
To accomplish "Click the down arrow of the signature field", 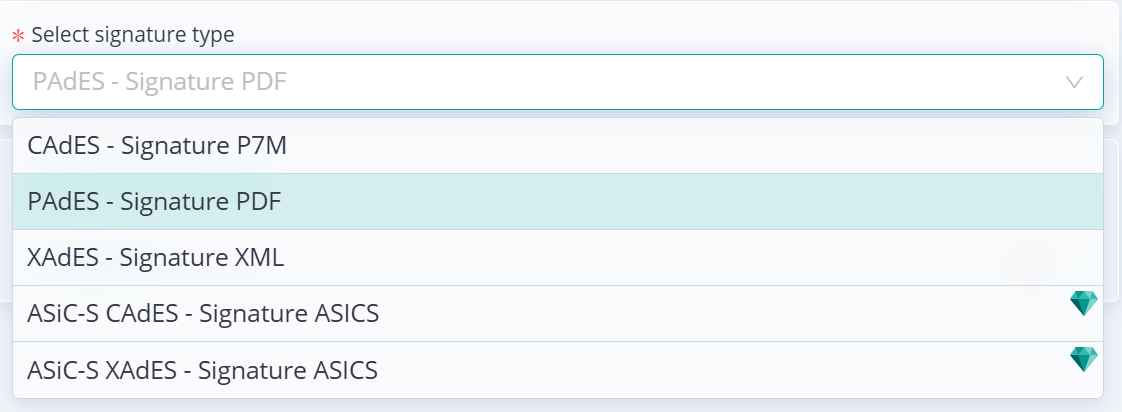I will click(1074, 82).
